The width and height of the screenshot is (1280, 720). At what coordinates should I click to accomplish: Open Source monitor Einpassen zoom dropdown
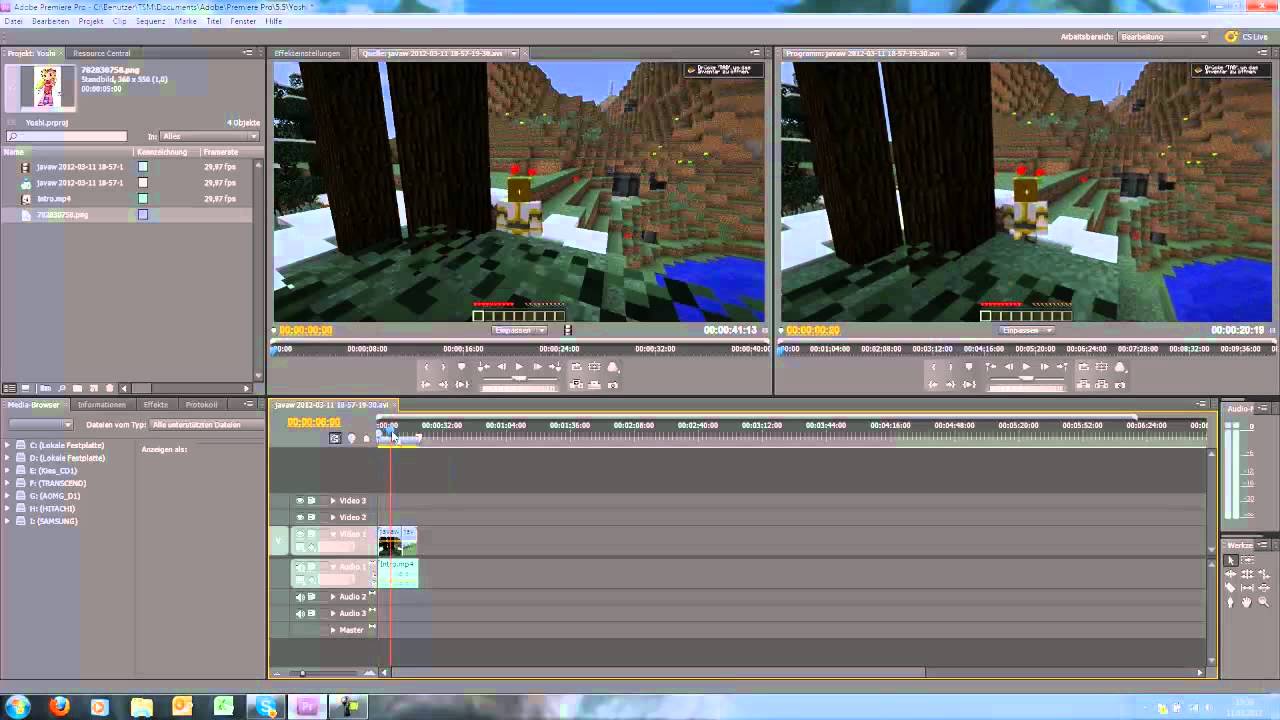520,330
